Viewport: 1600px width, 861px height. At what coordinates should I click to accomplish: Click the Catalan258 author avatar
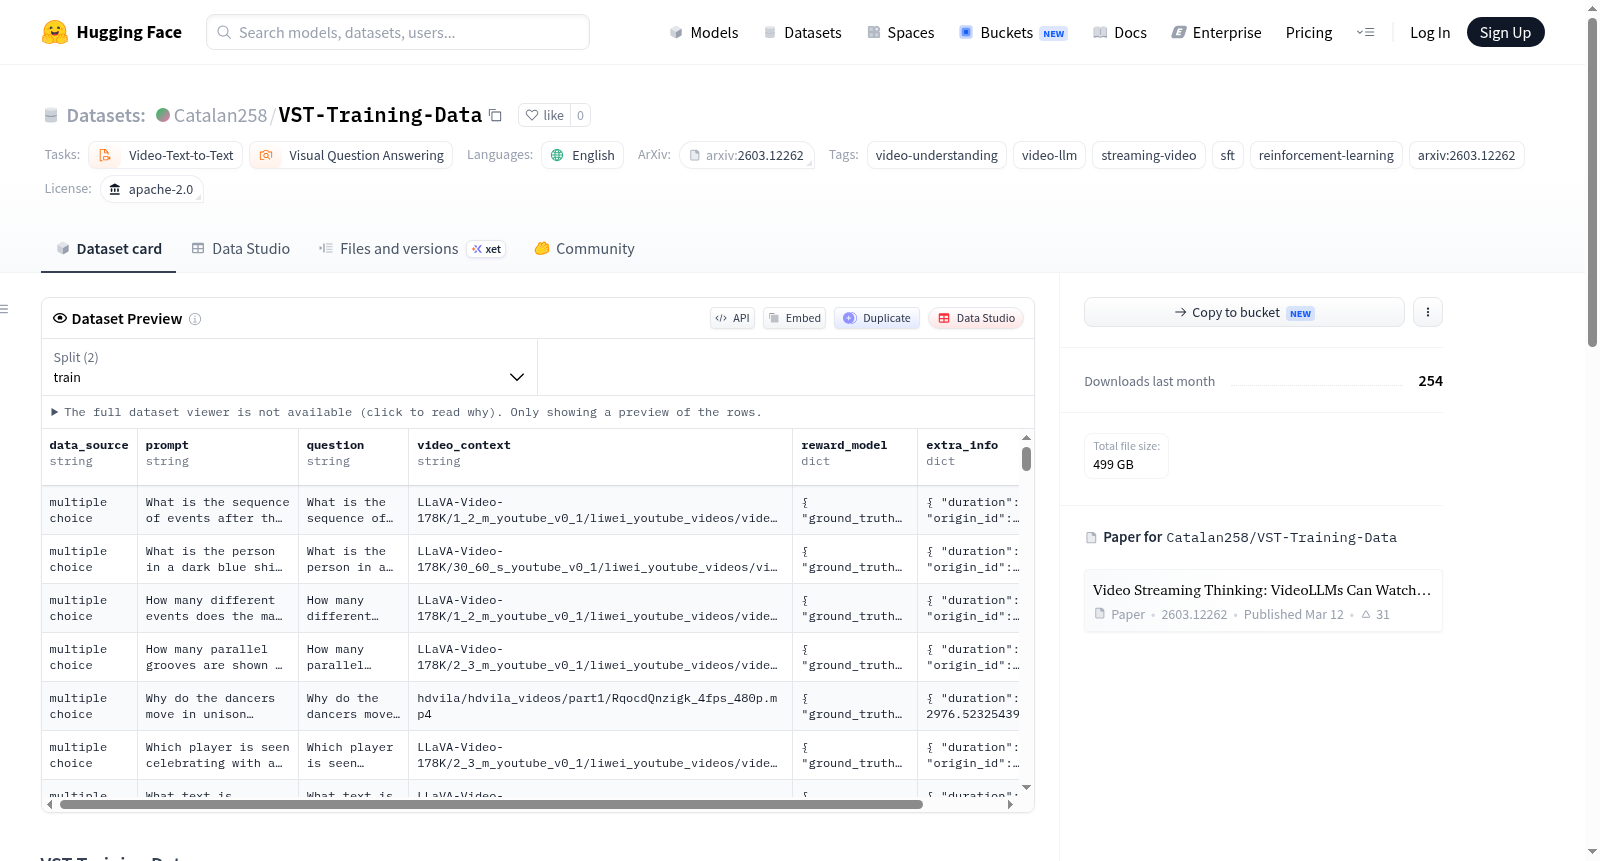(163, 115)
